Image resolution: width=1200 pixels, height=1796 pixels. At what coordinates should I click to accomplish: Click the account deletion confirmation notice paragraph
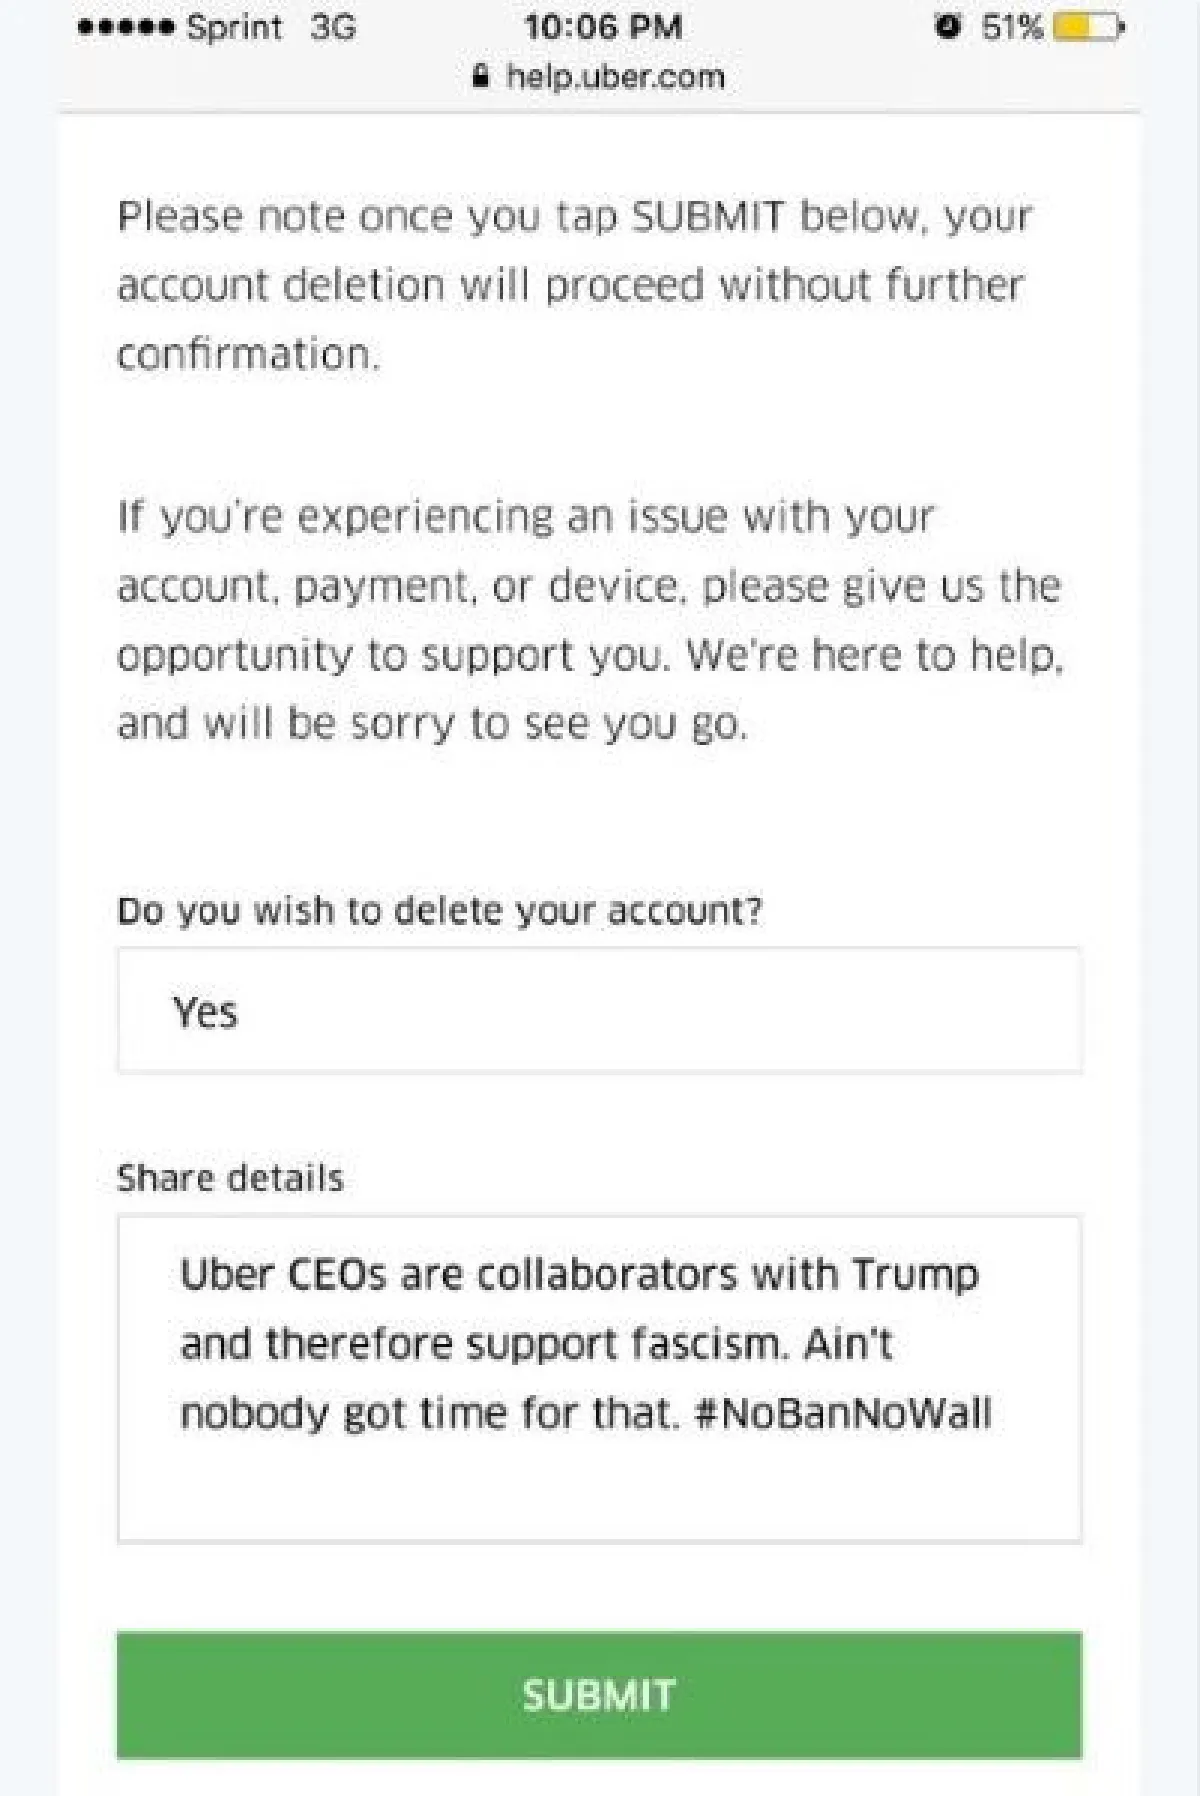click(x=574, y=285)
